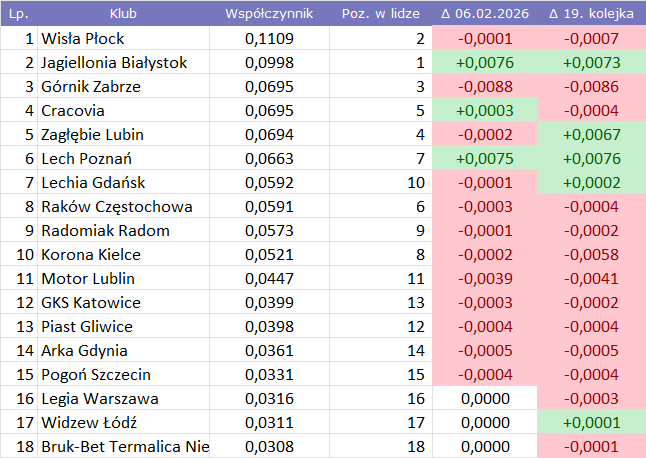646x458 pixels.
Task: Click the "Δ 19. kolejka" header
Action: point(591,15)
